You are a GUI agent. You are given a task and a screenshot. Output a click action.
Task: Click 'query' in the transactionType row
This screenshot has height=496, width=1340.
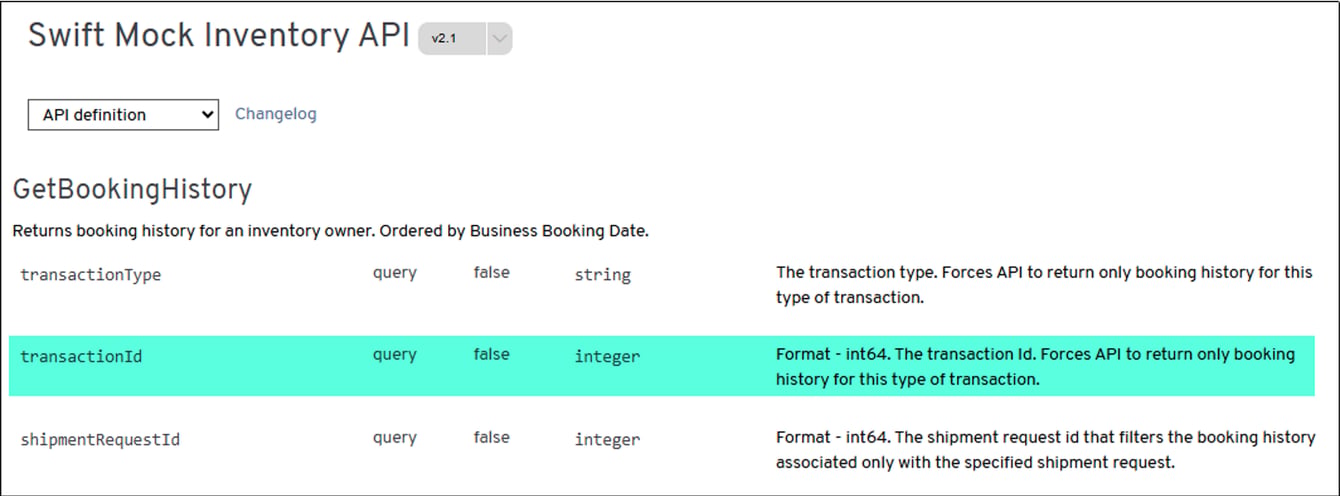click(x=395, y=273)
